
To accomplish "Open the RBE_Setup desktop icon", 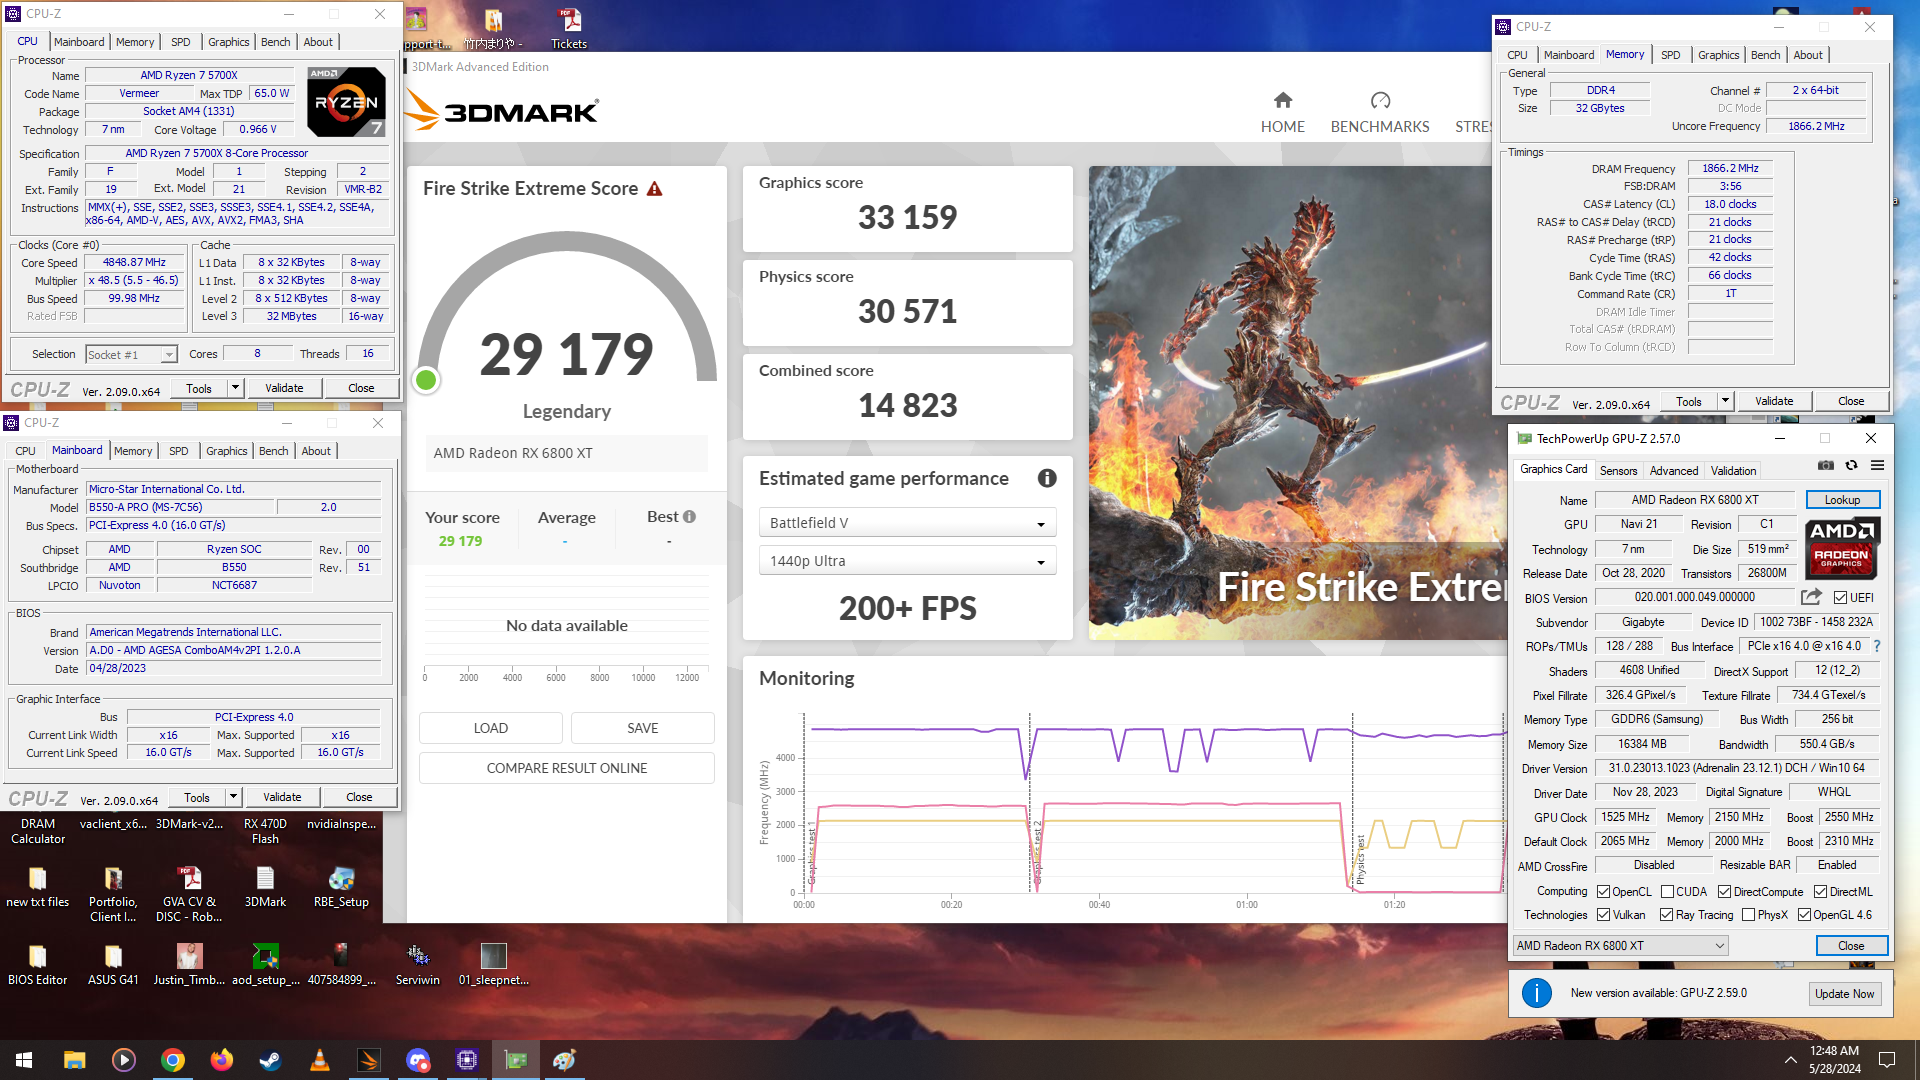I will pyautogui.click(x=341, y=888).
